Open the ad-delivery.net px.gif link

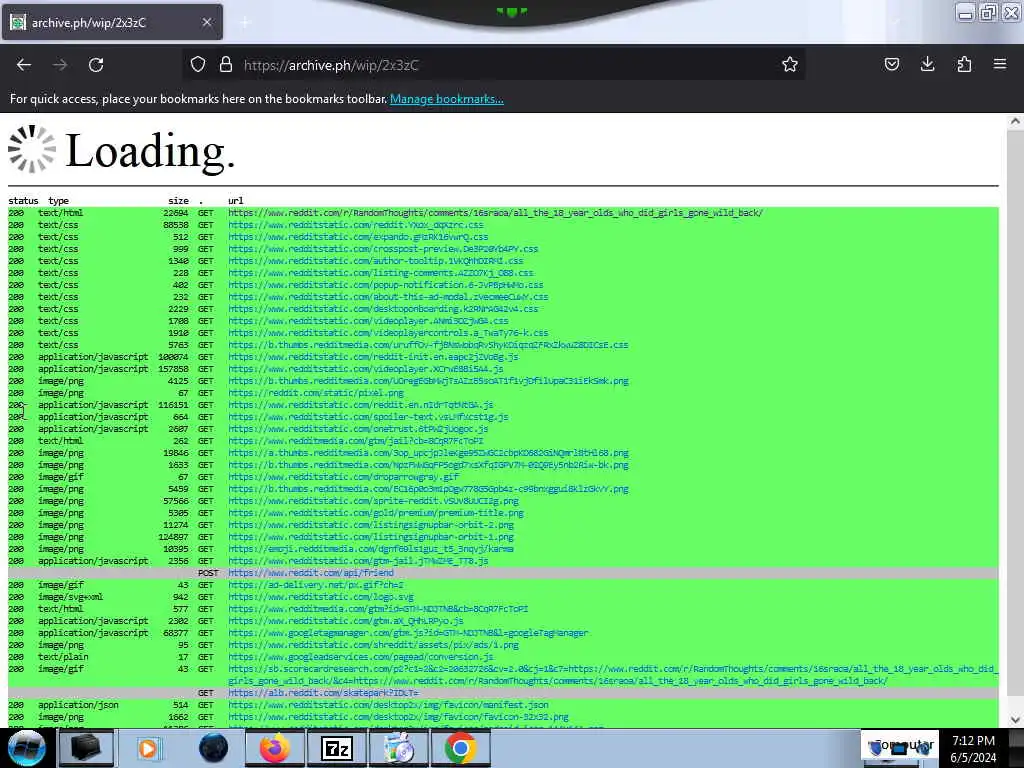(x=315, y=584)
